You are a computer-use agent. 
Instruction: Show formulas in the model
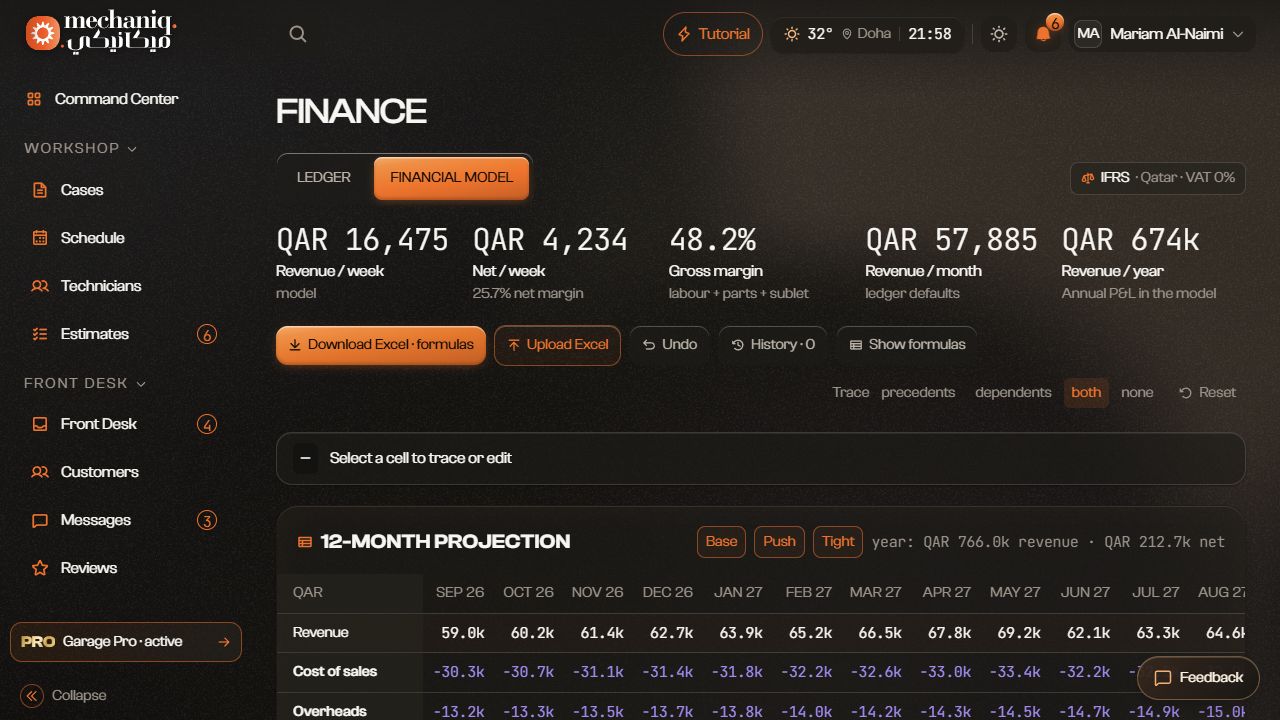pos(907,345)
